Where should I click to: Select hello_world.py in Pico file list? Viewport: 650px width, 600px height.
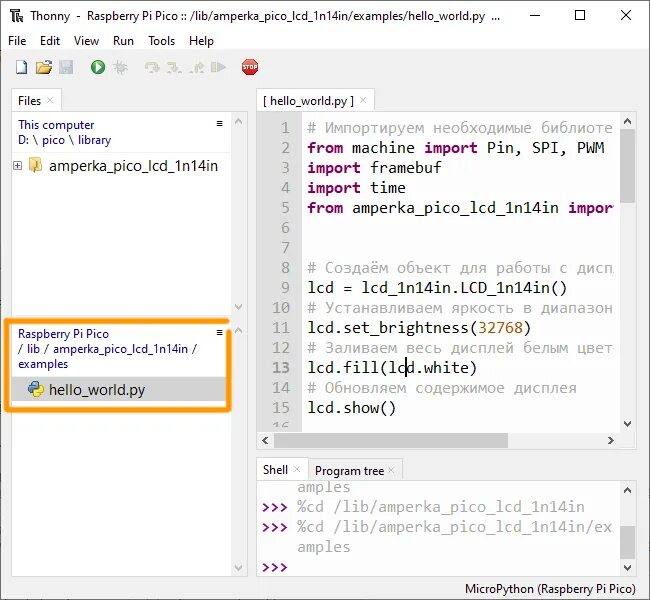coord(119,389)
